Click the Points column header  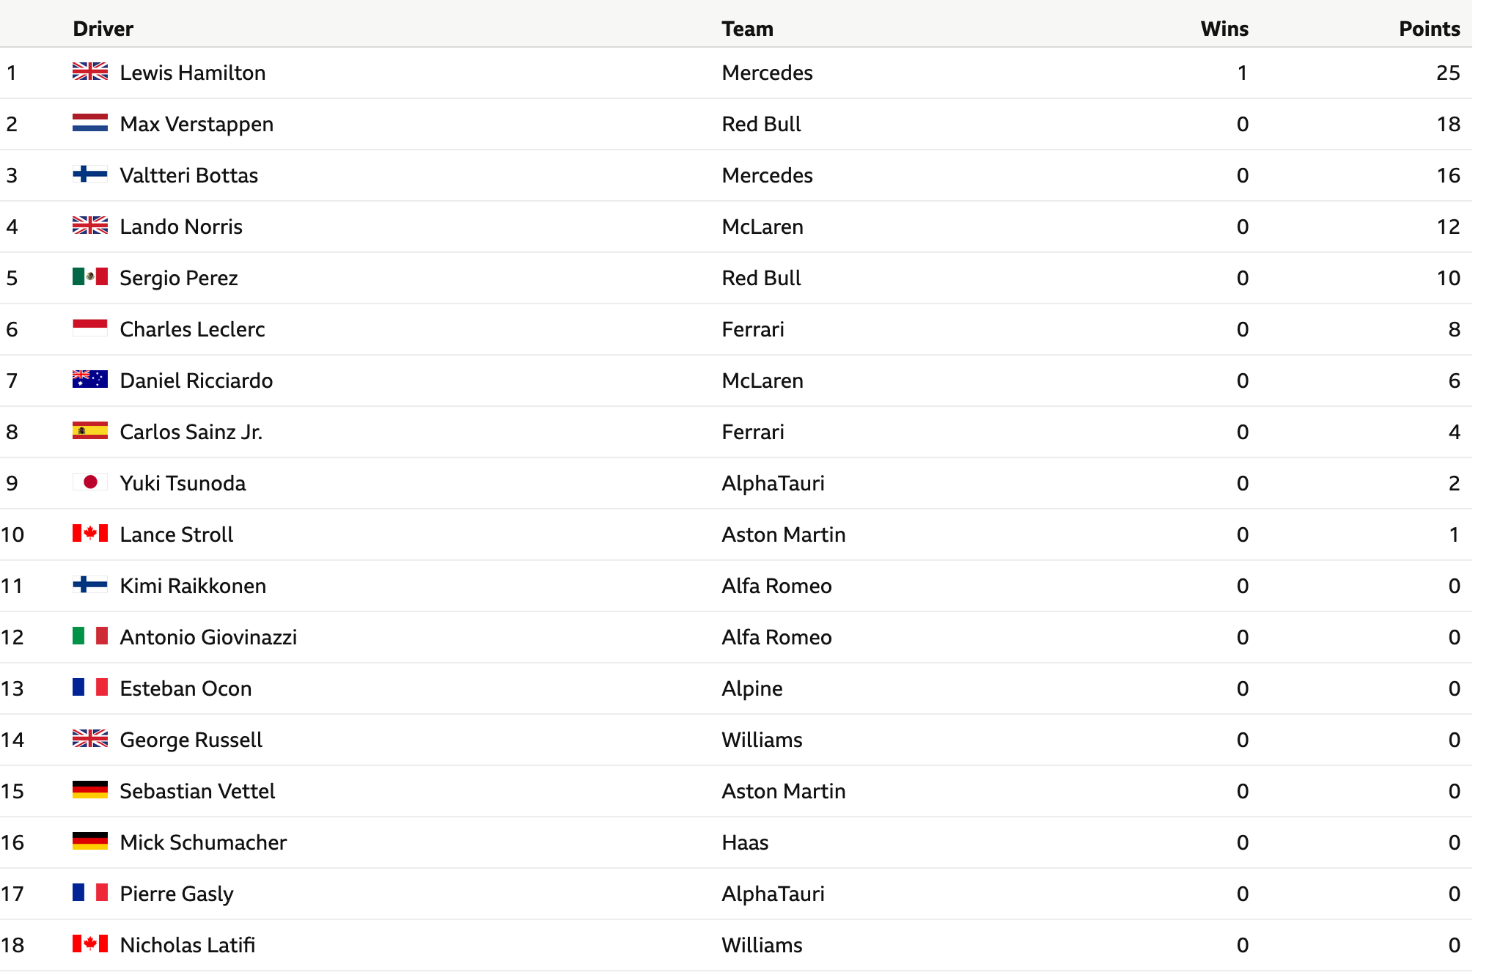1429,29
